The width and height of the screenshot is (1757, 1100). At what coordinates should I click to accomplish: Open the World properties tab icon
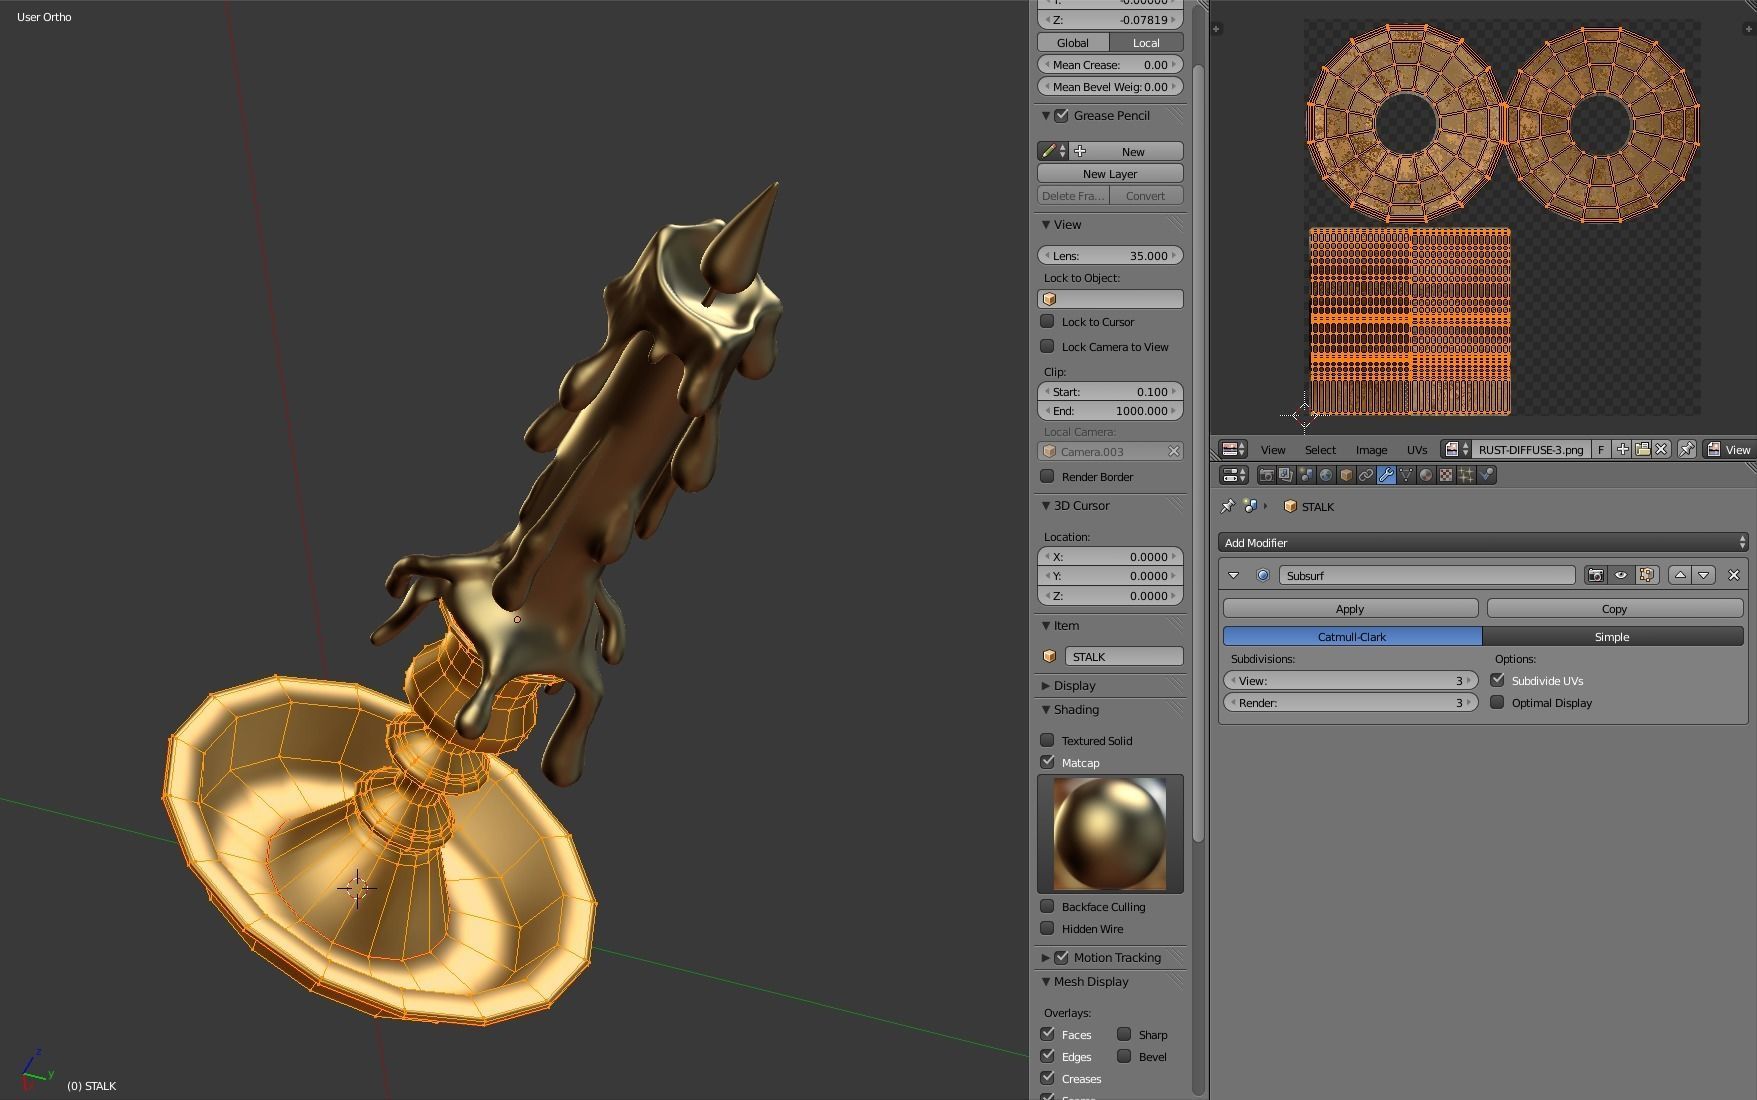point(1326,475)
